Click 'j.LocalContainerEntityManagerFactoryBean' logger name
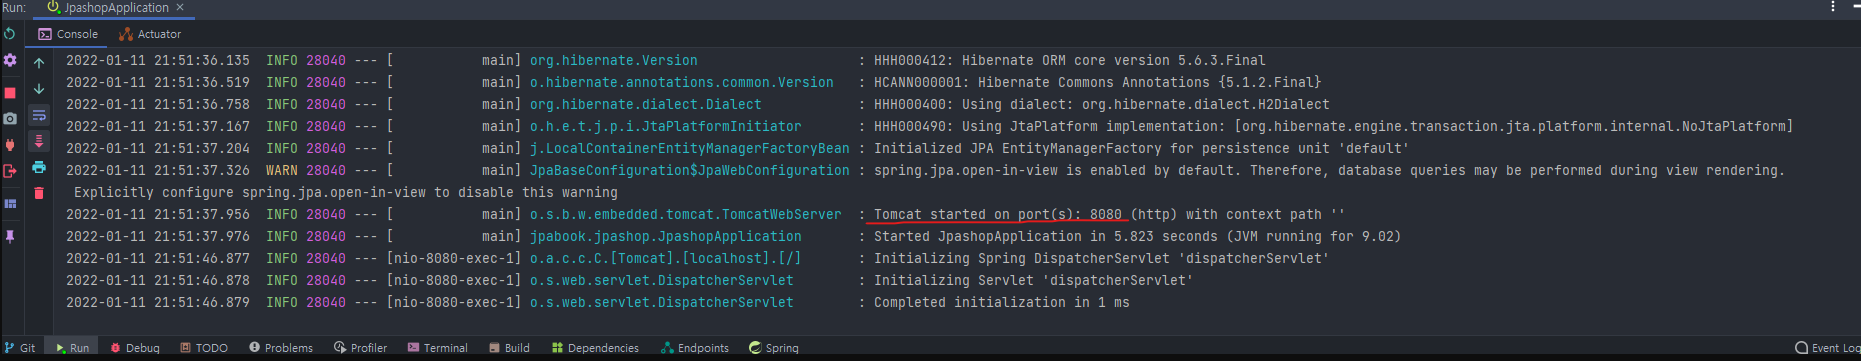 pos(690,148)
